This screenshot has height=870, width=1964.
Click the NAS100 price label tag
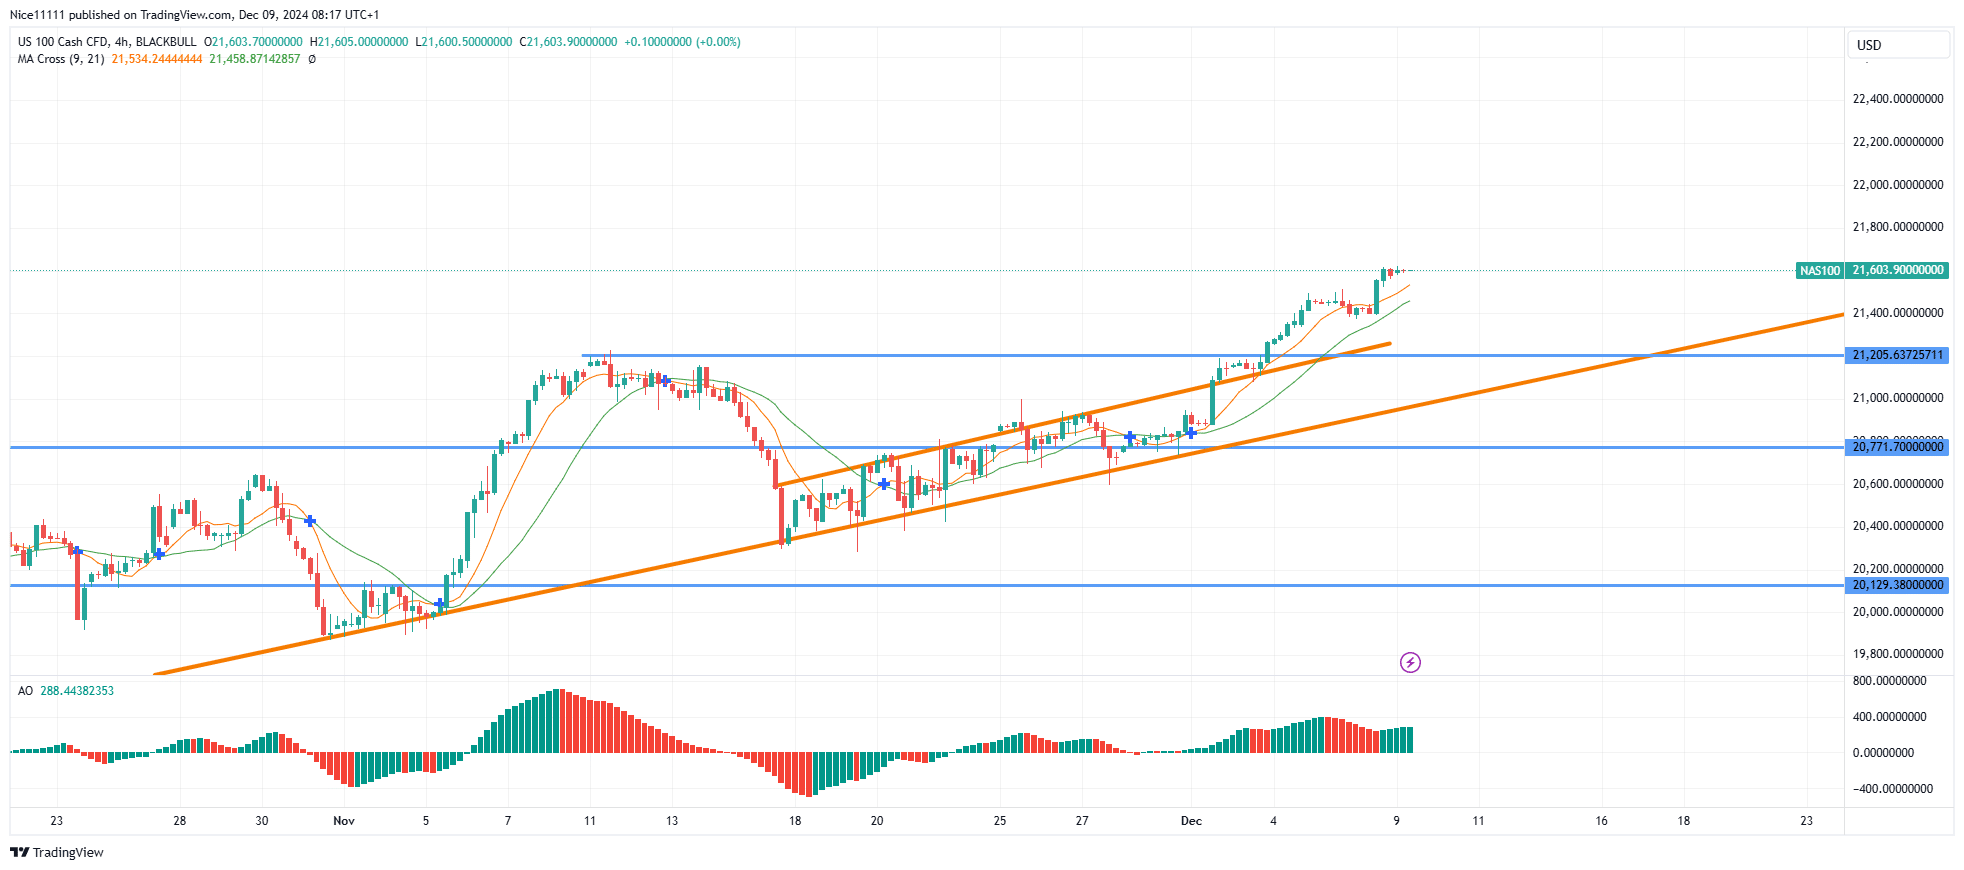[1819, 270]
